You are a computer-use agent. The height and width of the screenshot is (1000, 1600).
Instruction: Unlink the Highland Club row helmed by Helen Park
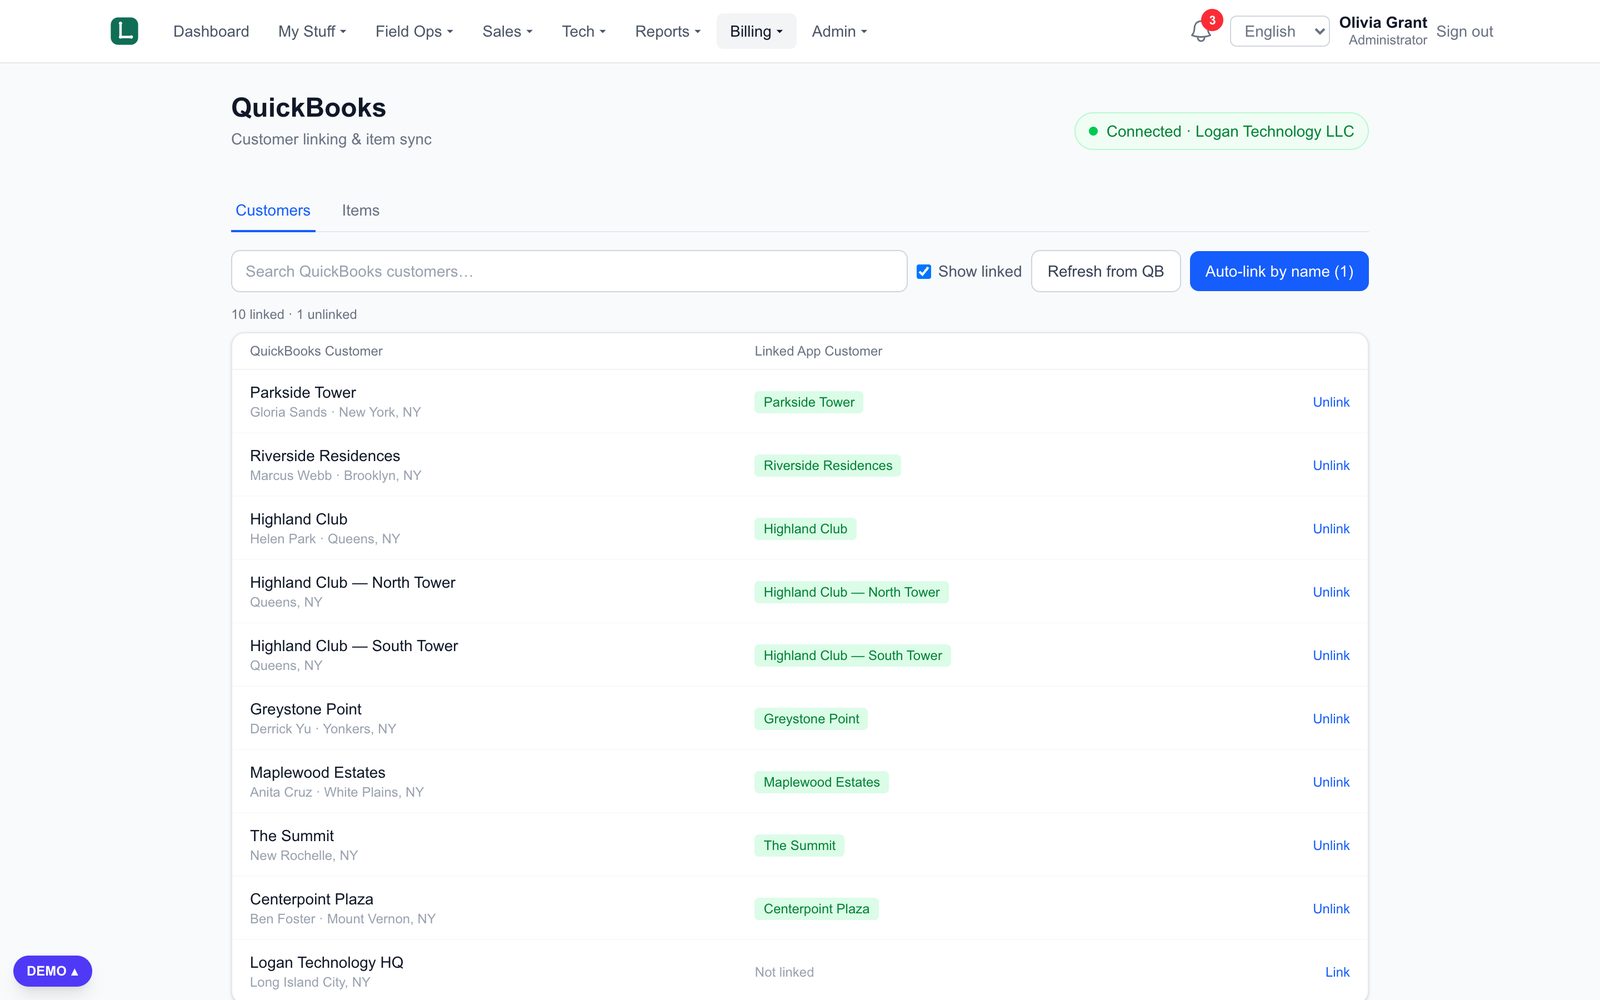pos(1331,529)
